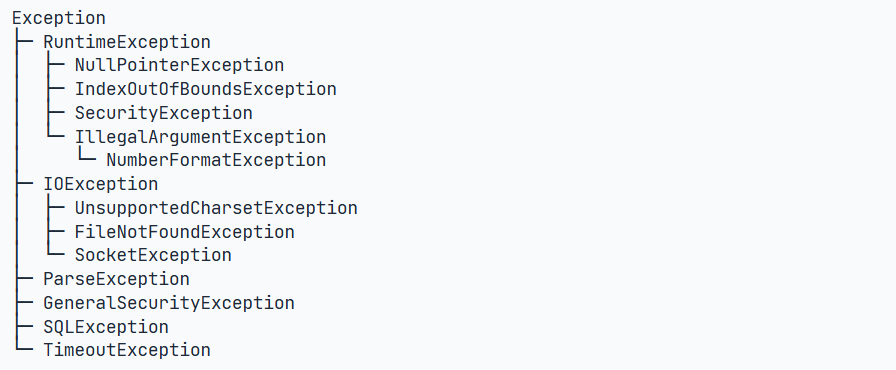Click IndexOutOfBoundsException item
Screen dimensions: 896x370
pos(206,90)
